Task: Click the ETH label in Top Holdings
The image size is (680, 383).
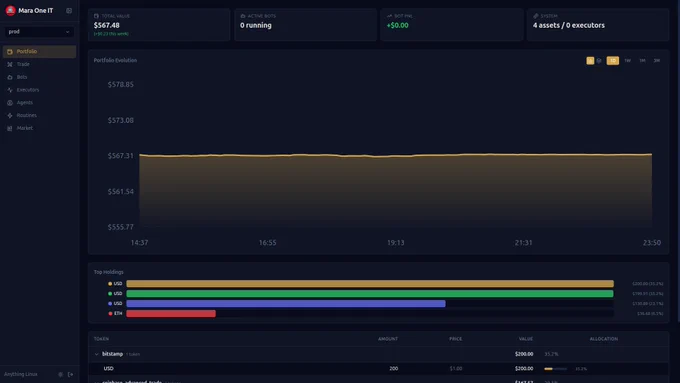Action: tap(118, 314)
